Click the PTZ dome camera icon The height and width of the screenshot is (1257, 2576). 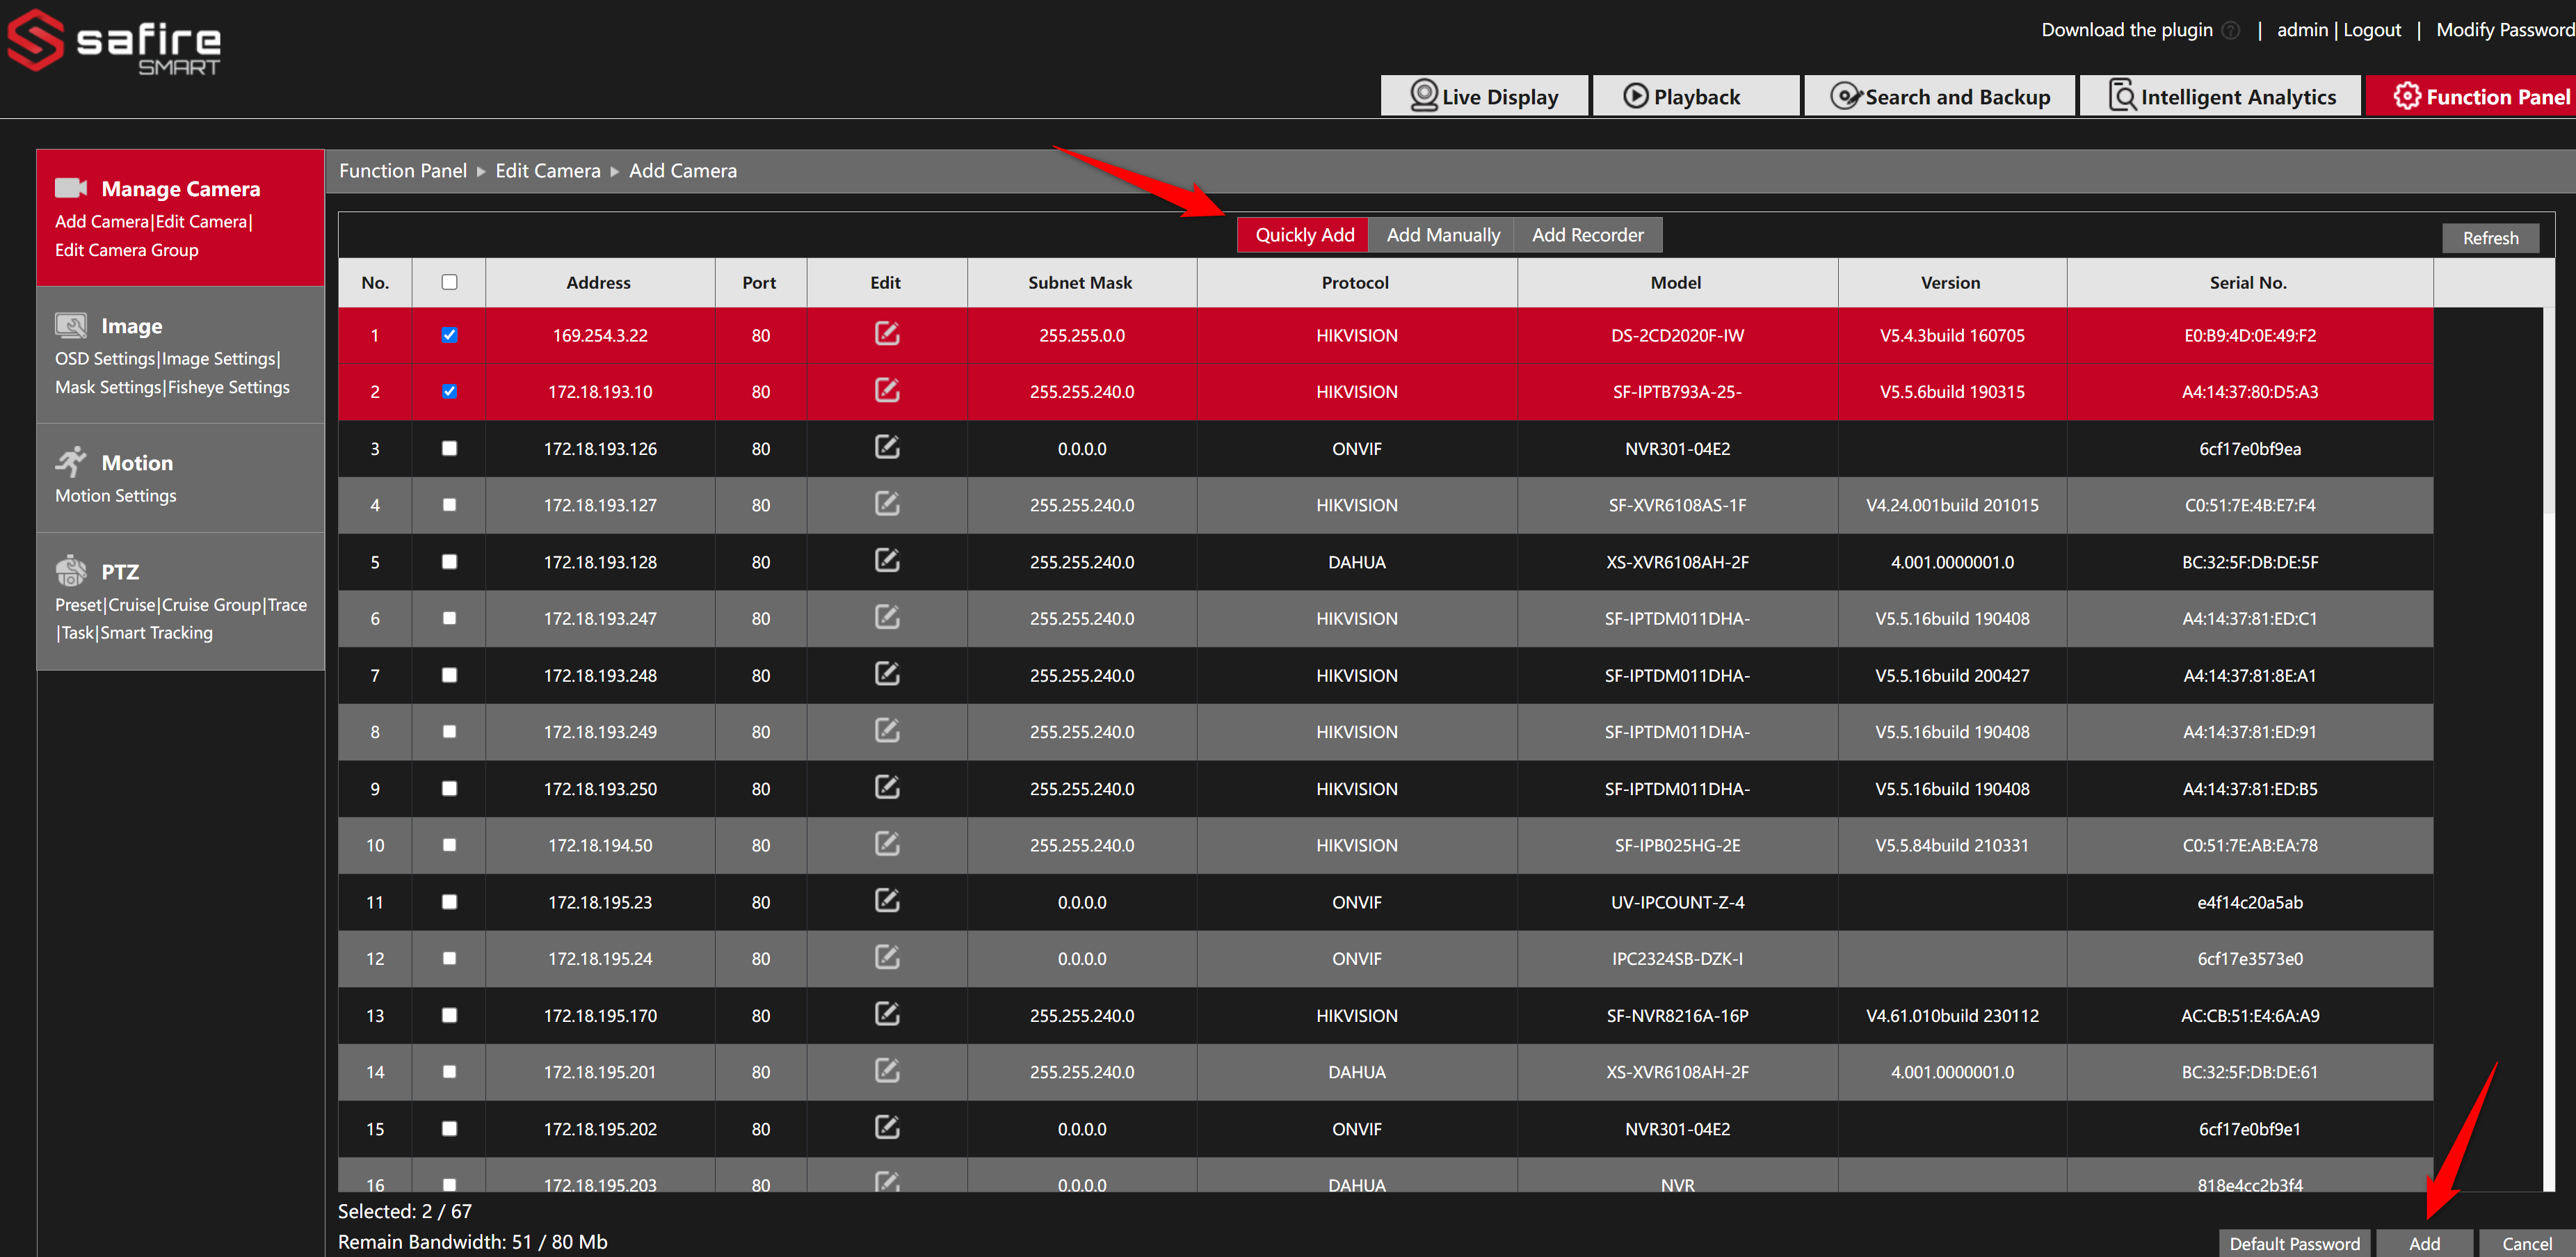click(x=71, y=571)
